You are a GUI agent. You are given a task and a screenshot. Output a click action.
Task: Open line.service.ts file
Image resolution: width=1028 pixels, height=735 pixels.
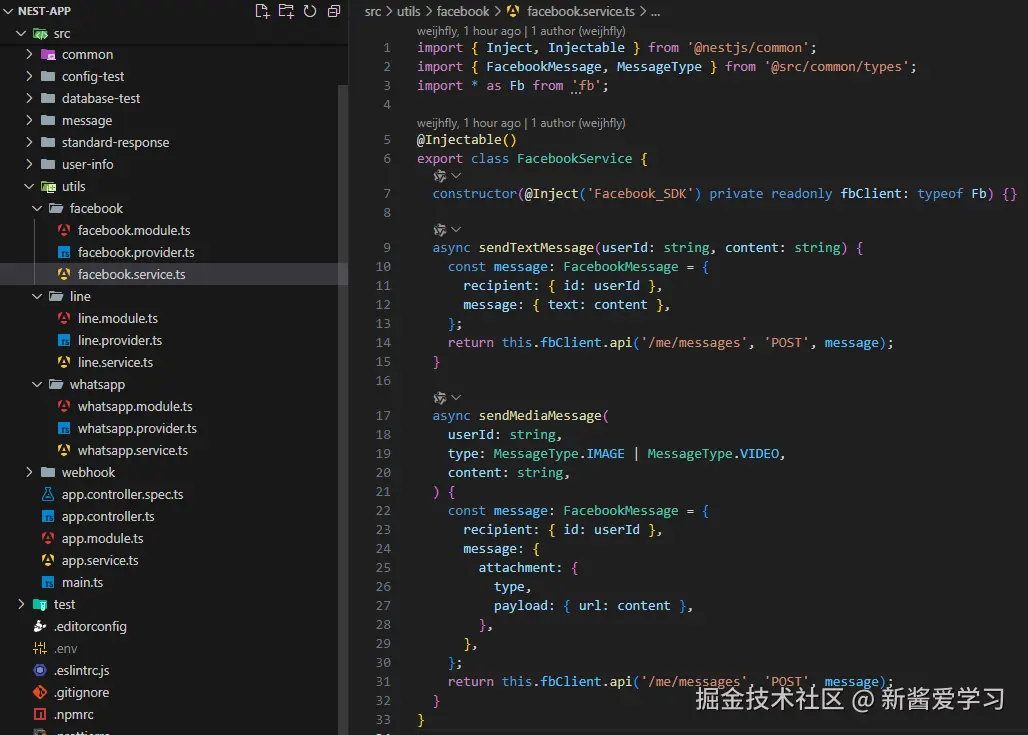click(x=115, y=362)
